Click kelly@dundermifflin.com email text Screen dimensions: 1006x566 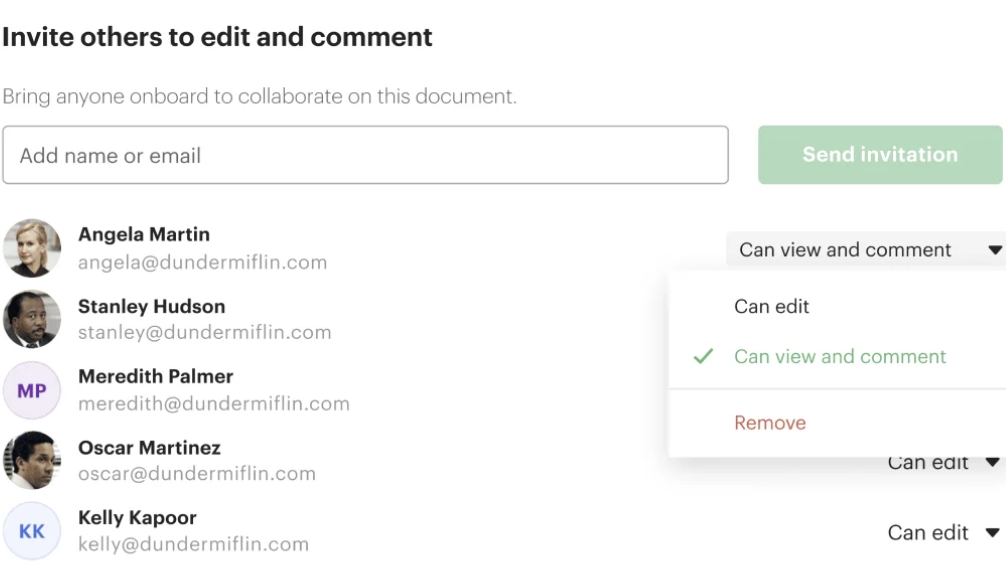click(x=193, y=545)
